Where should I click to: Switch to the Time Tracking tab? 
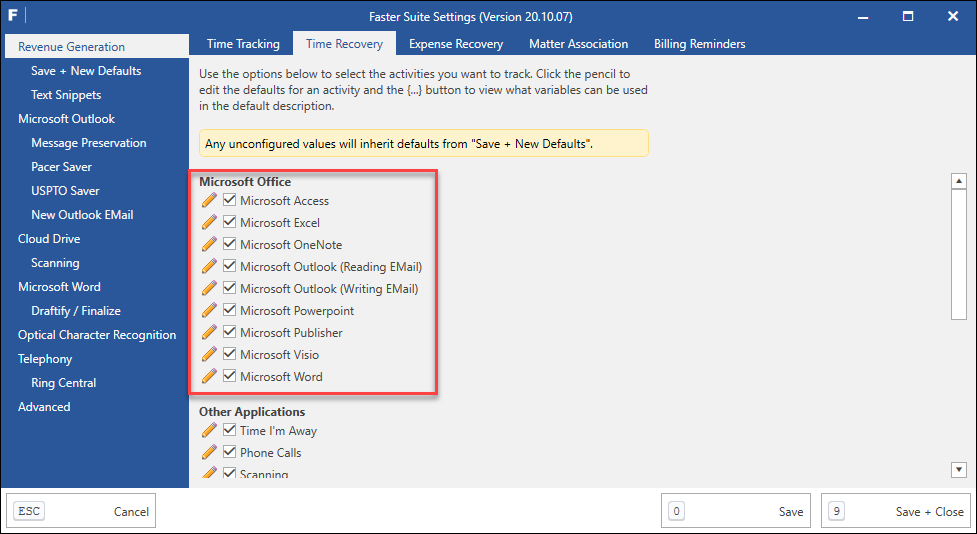[x=243, y=44]
